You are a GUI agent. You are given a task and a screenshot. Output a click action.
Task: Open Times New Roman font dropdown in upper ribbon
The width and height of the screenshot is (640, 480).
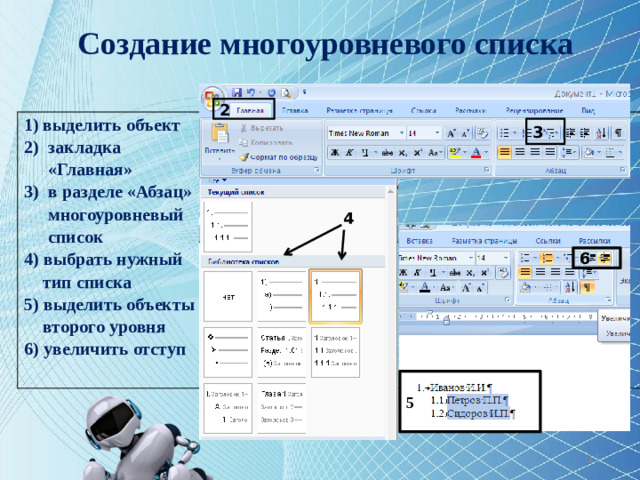coord(402,133)
